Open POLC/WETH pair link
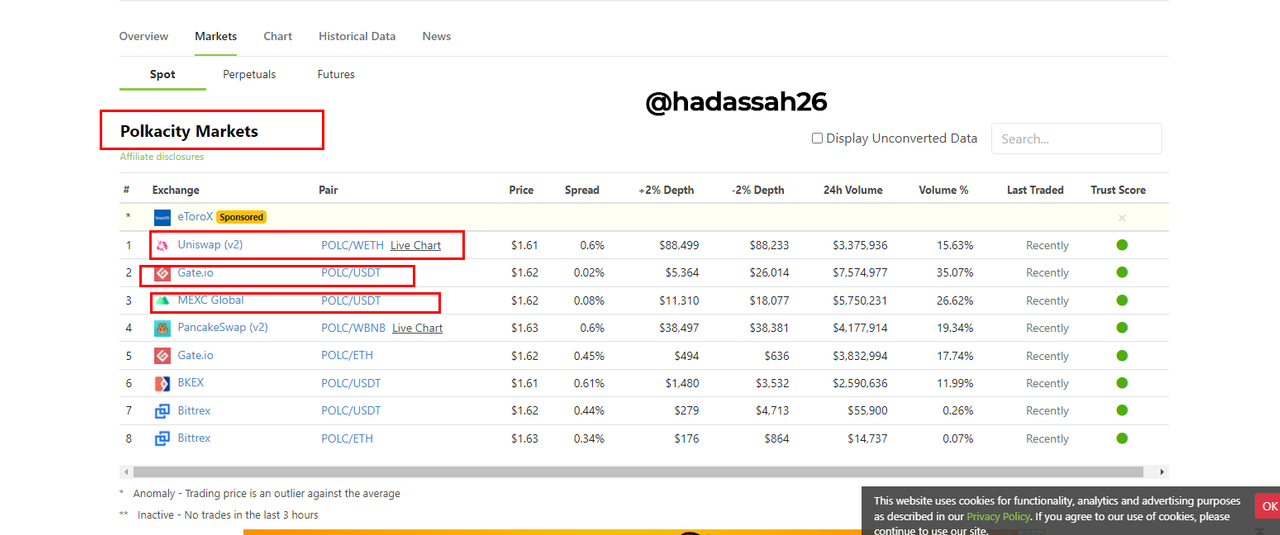 (352, 245)
